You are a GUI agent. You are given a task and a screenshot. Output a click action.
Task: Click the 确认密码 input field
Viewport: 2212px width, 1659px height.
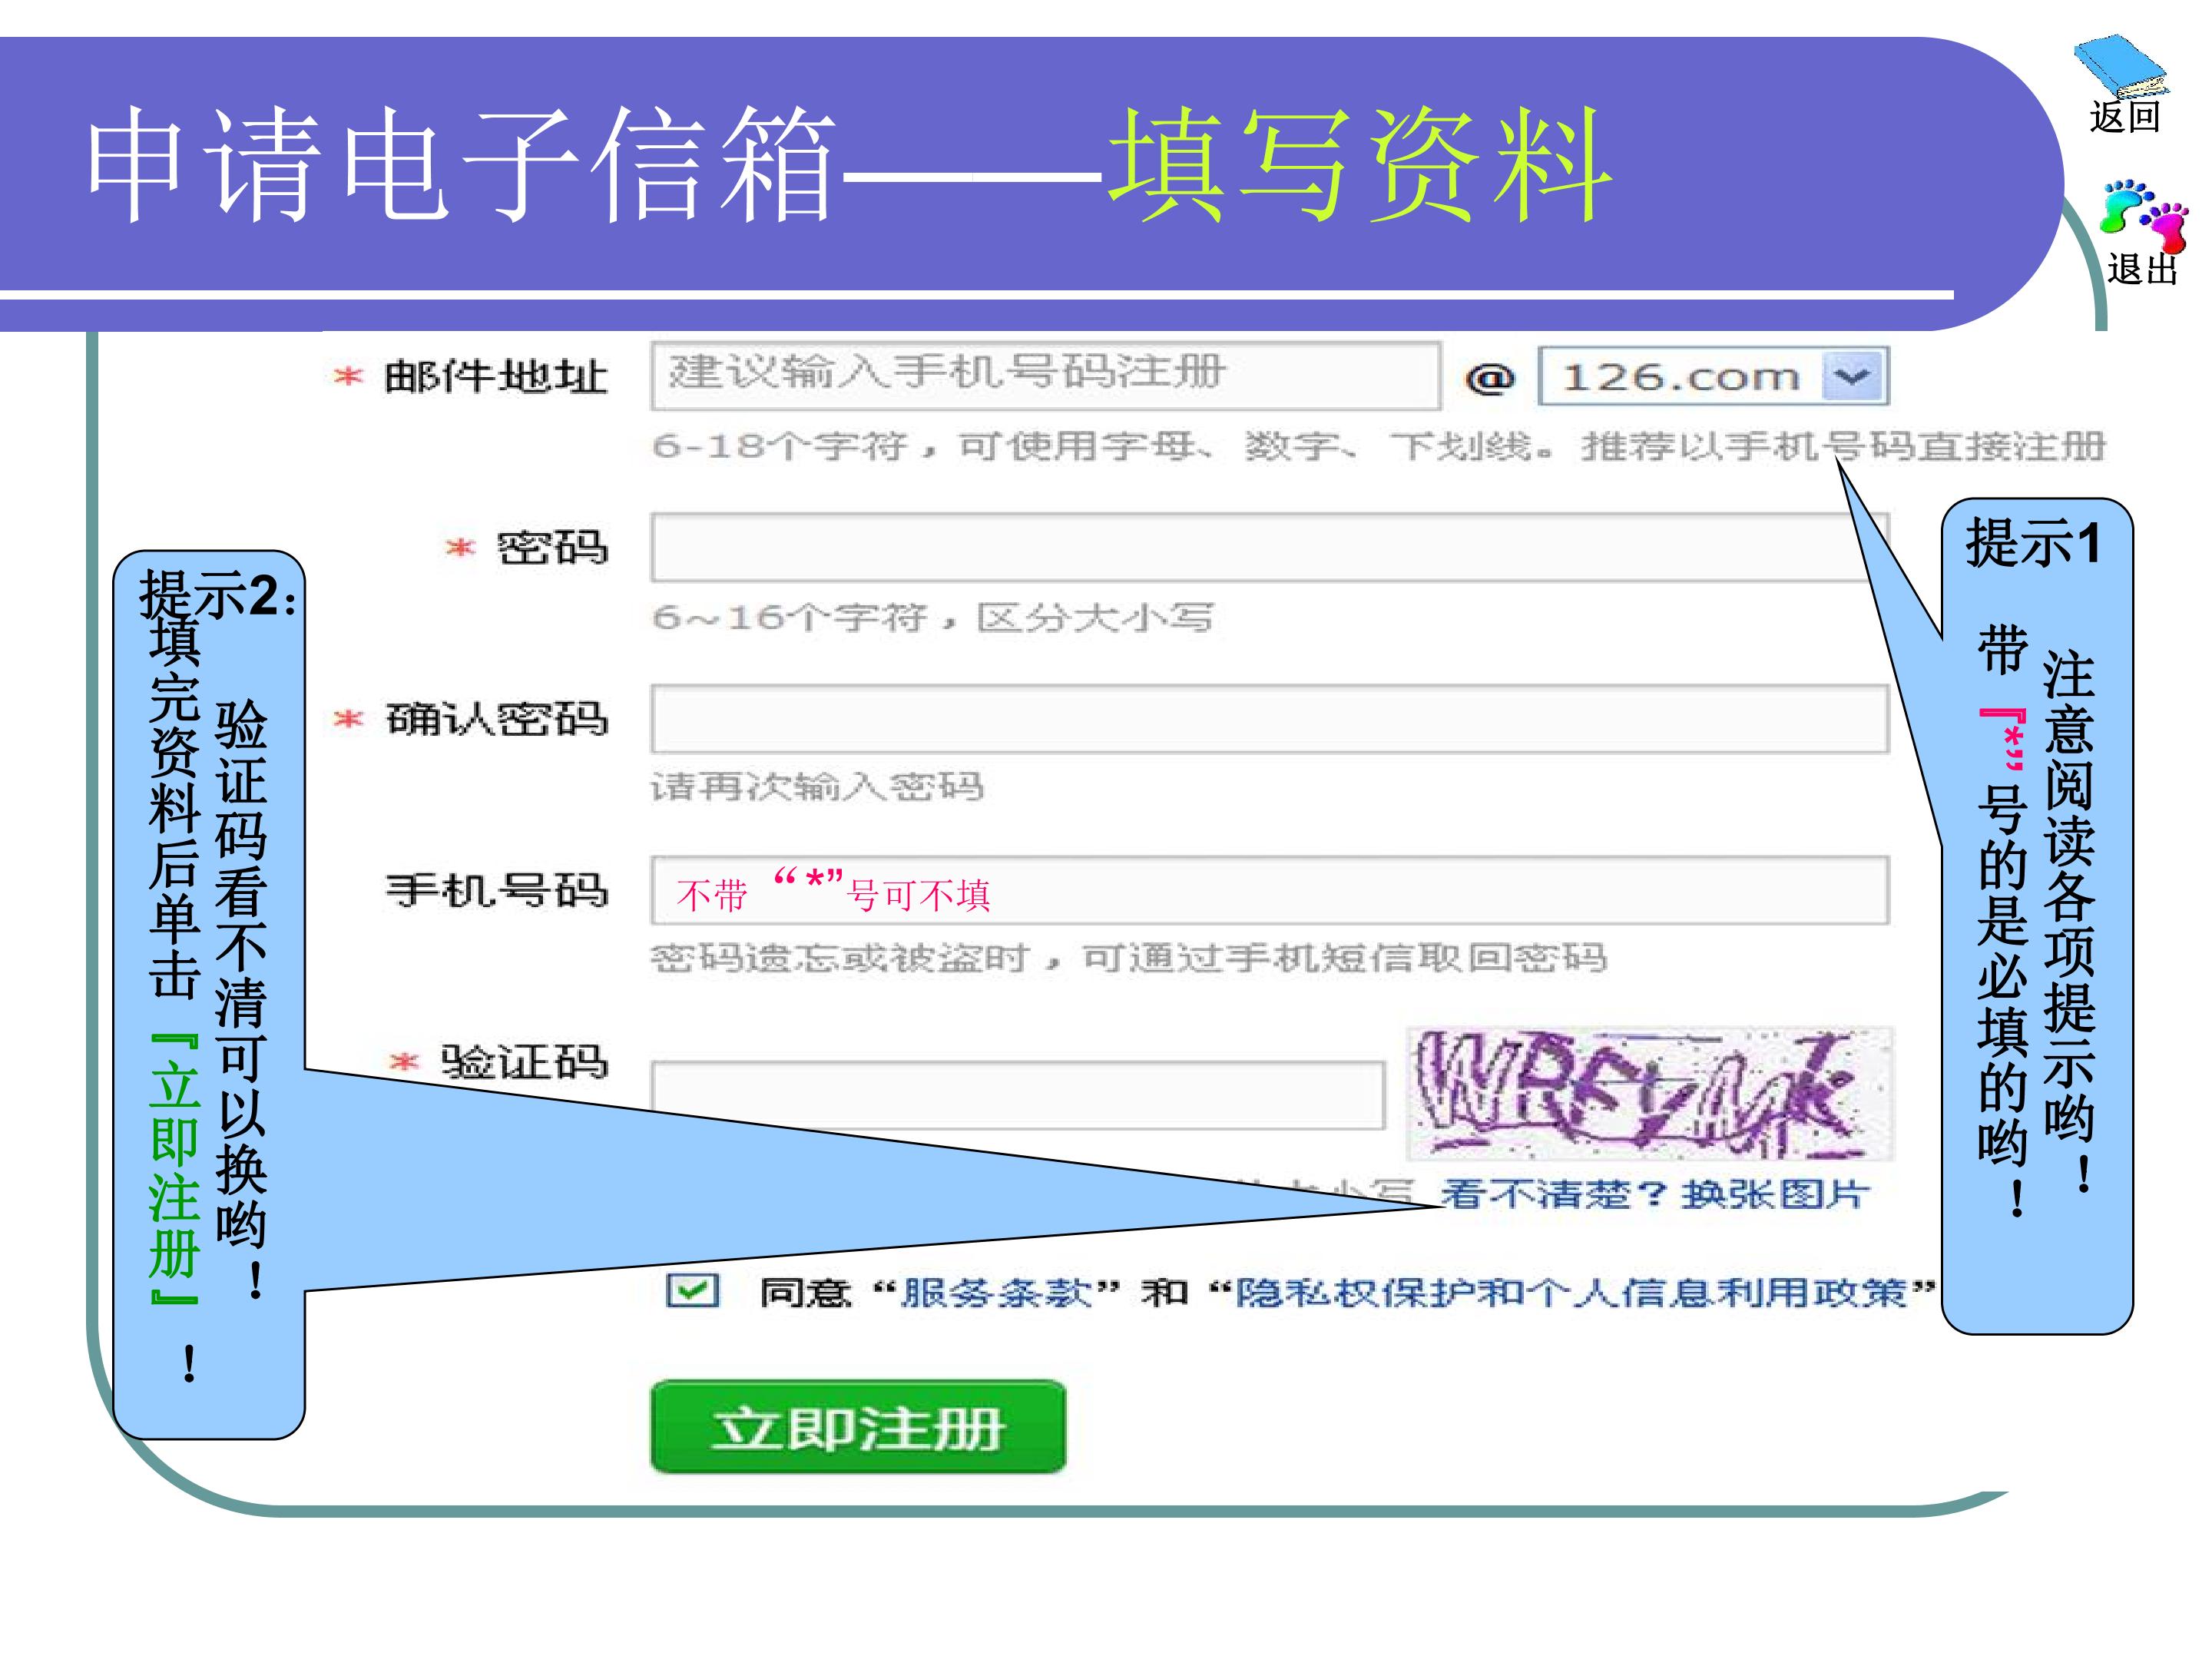pos(1269,718)
